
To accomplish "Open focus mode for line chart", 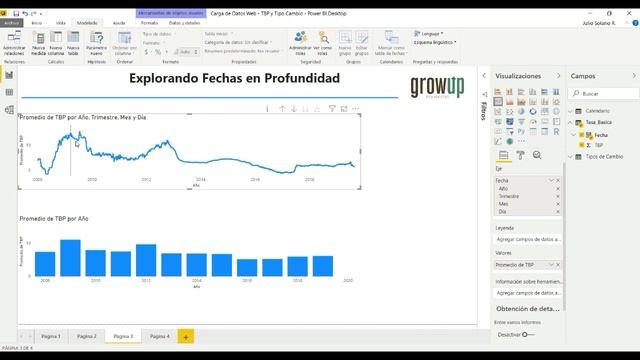I will [x=344, y=109].
